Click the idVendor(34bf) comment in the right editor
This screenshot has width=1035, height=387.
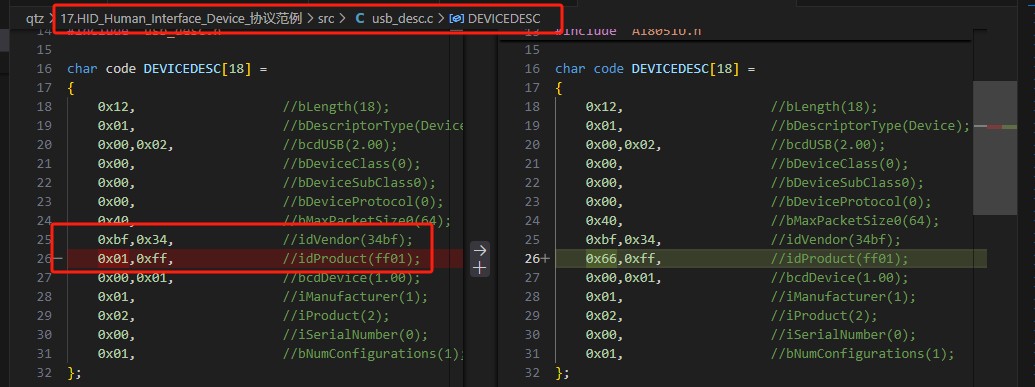(836, 240)
